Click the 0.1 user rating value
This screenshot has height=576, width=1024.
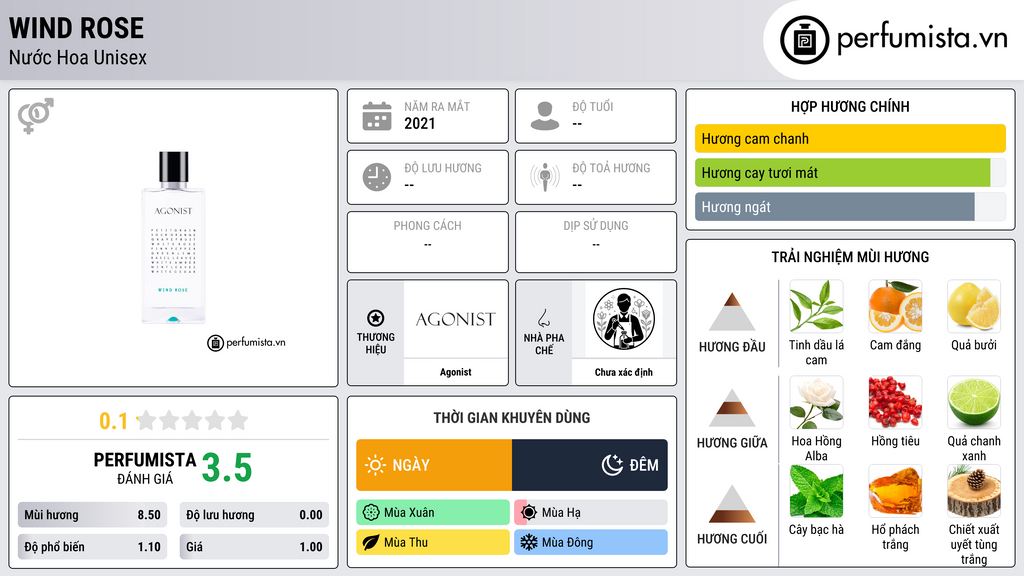113,421
